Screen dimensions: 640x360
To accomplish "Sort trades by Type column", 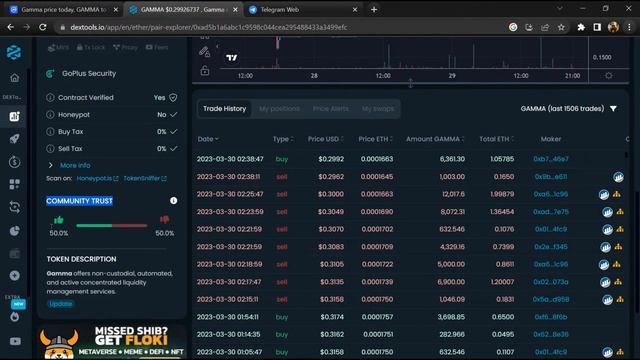I will [283, 139].
